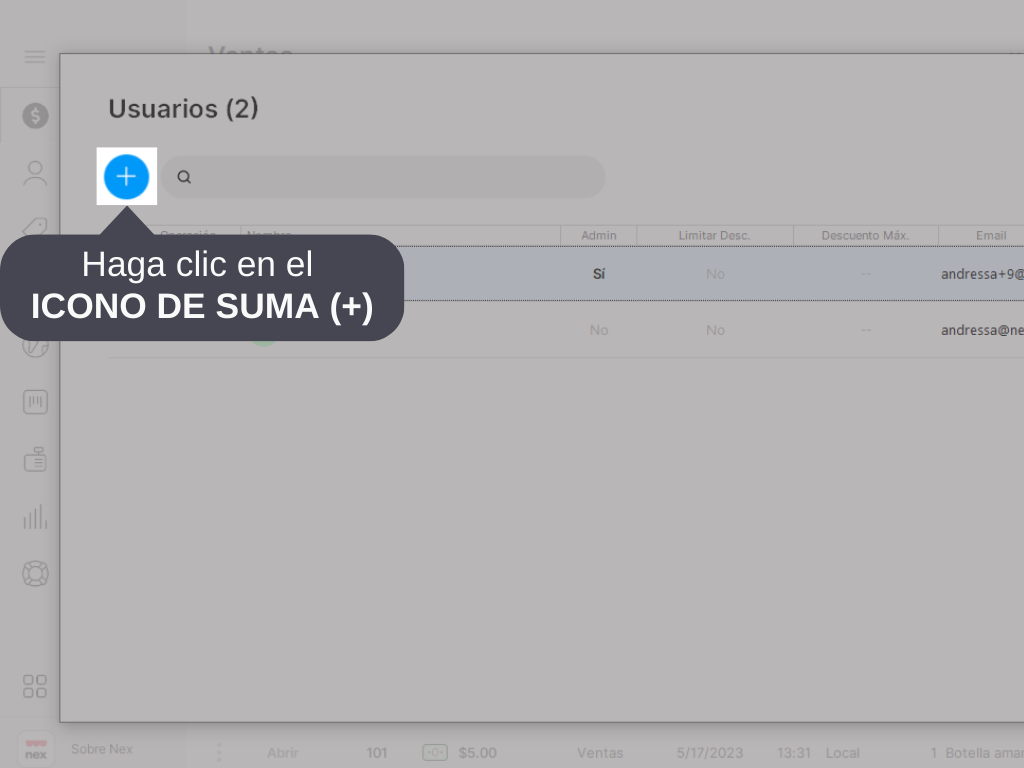Open the lifebuoy support icon
Viewport: 1024px width, 768px height.
pyautogui.click(x=35, y=574)
